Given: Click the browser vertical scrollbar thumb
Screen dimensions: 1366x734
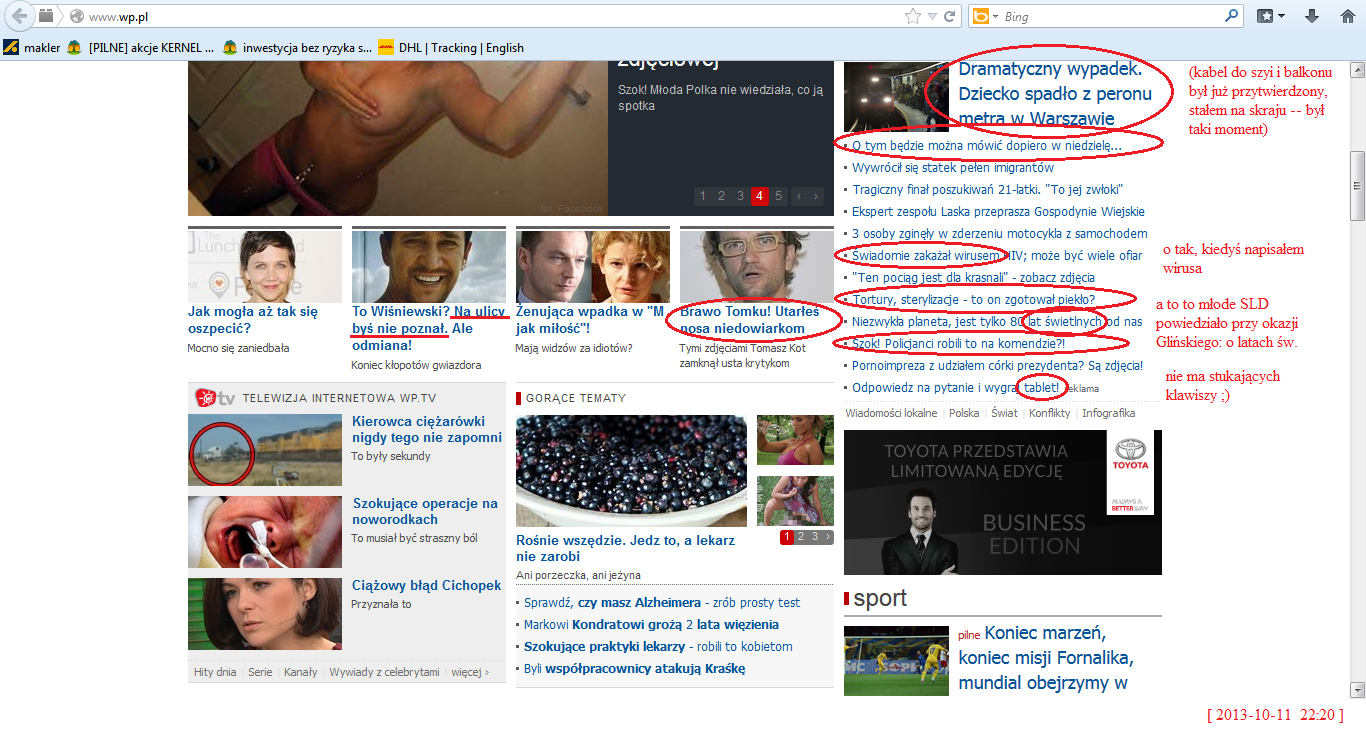Looking at the screenshot, I should pyautogui.click(x=1357, y=185).
